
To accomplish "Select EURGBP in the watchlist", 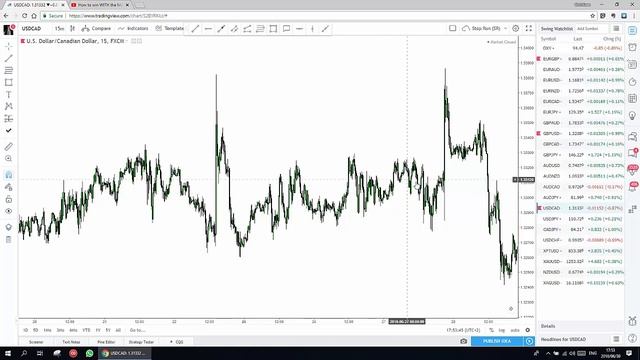I will [x=580, y=59].
